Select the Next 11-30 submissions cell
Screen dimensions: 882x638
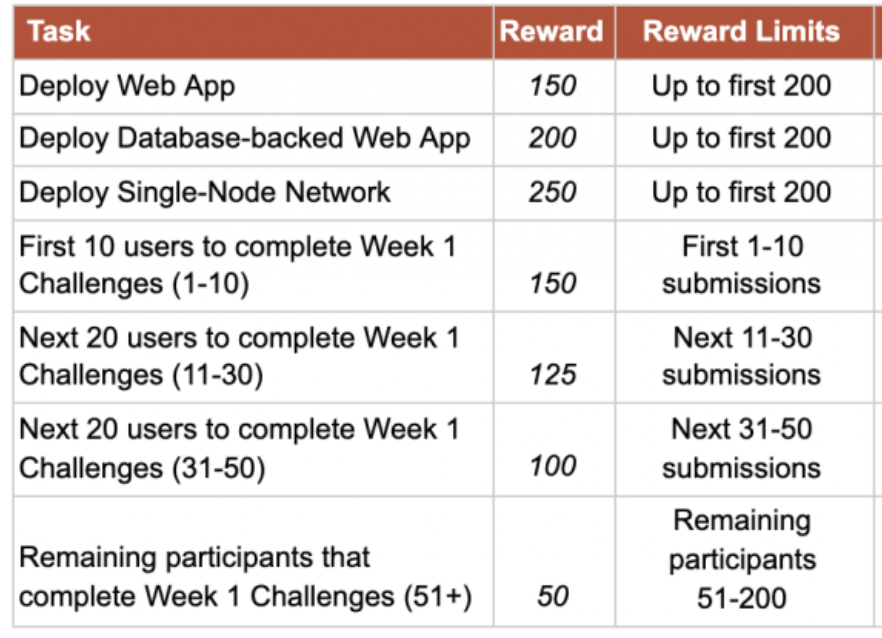(x=741, y=357)
